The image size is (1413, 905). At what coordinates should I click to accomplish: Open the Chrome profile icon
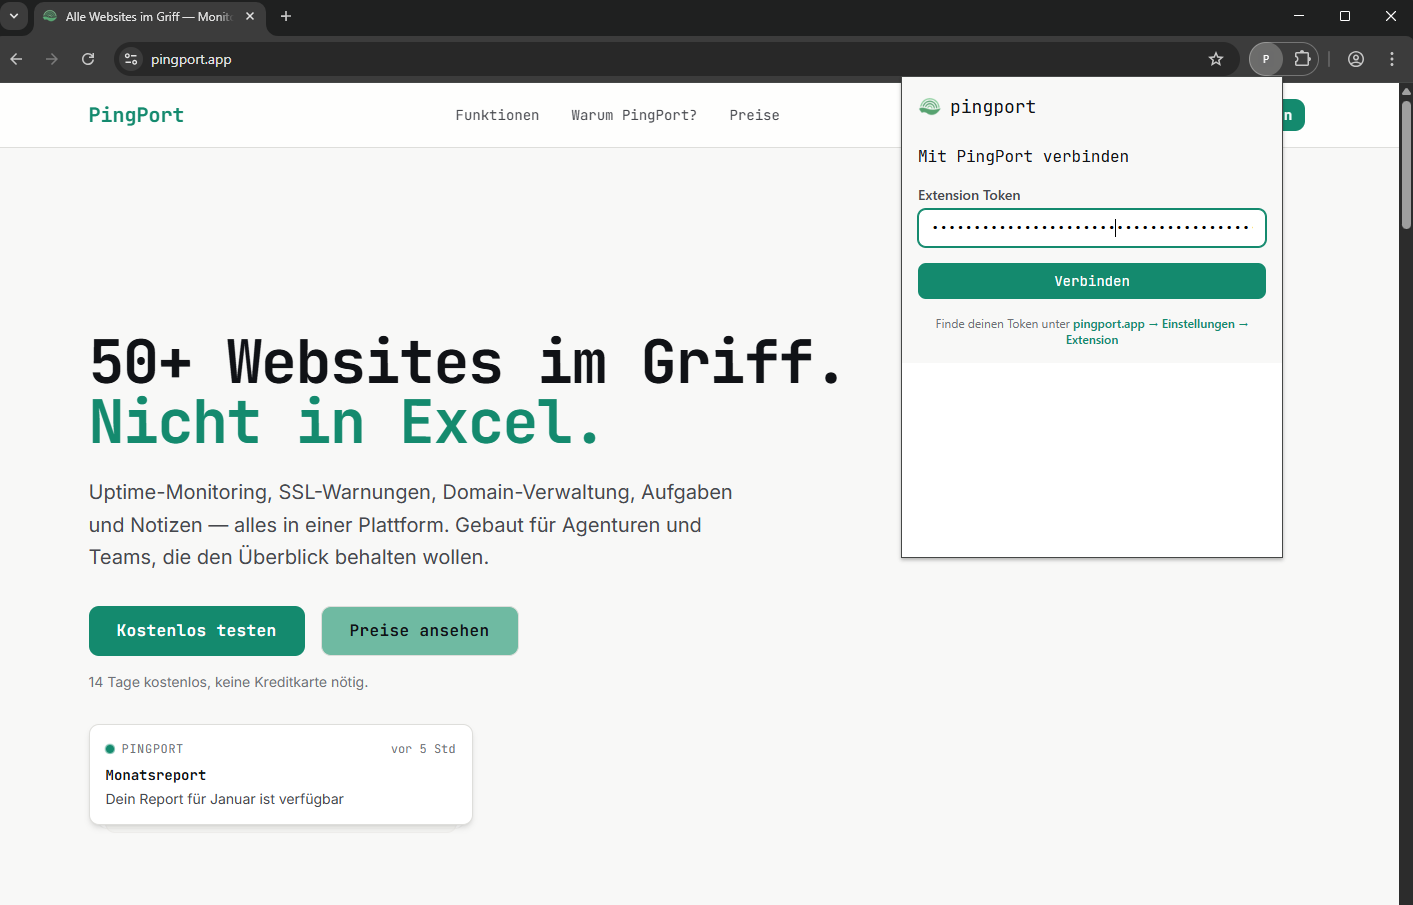coord(1356,59)
